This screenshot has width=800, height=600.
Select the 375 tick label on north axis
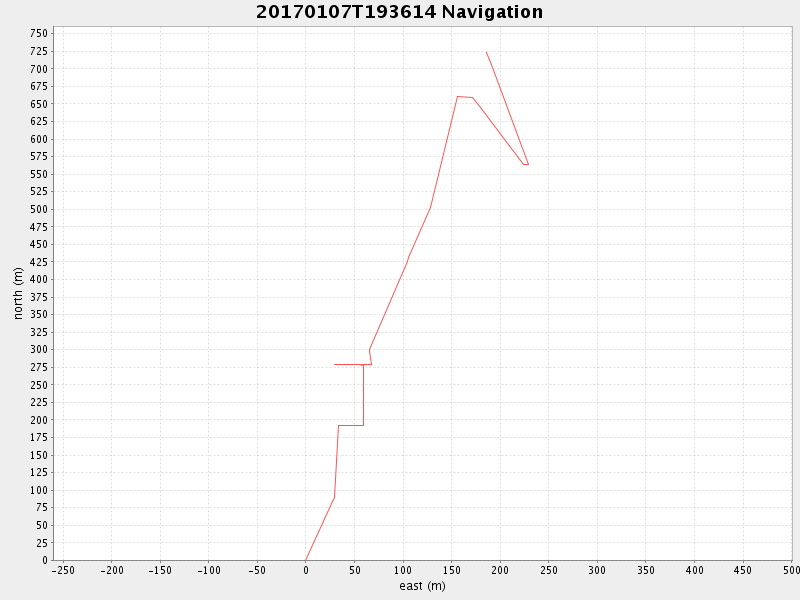pos(39,297)
